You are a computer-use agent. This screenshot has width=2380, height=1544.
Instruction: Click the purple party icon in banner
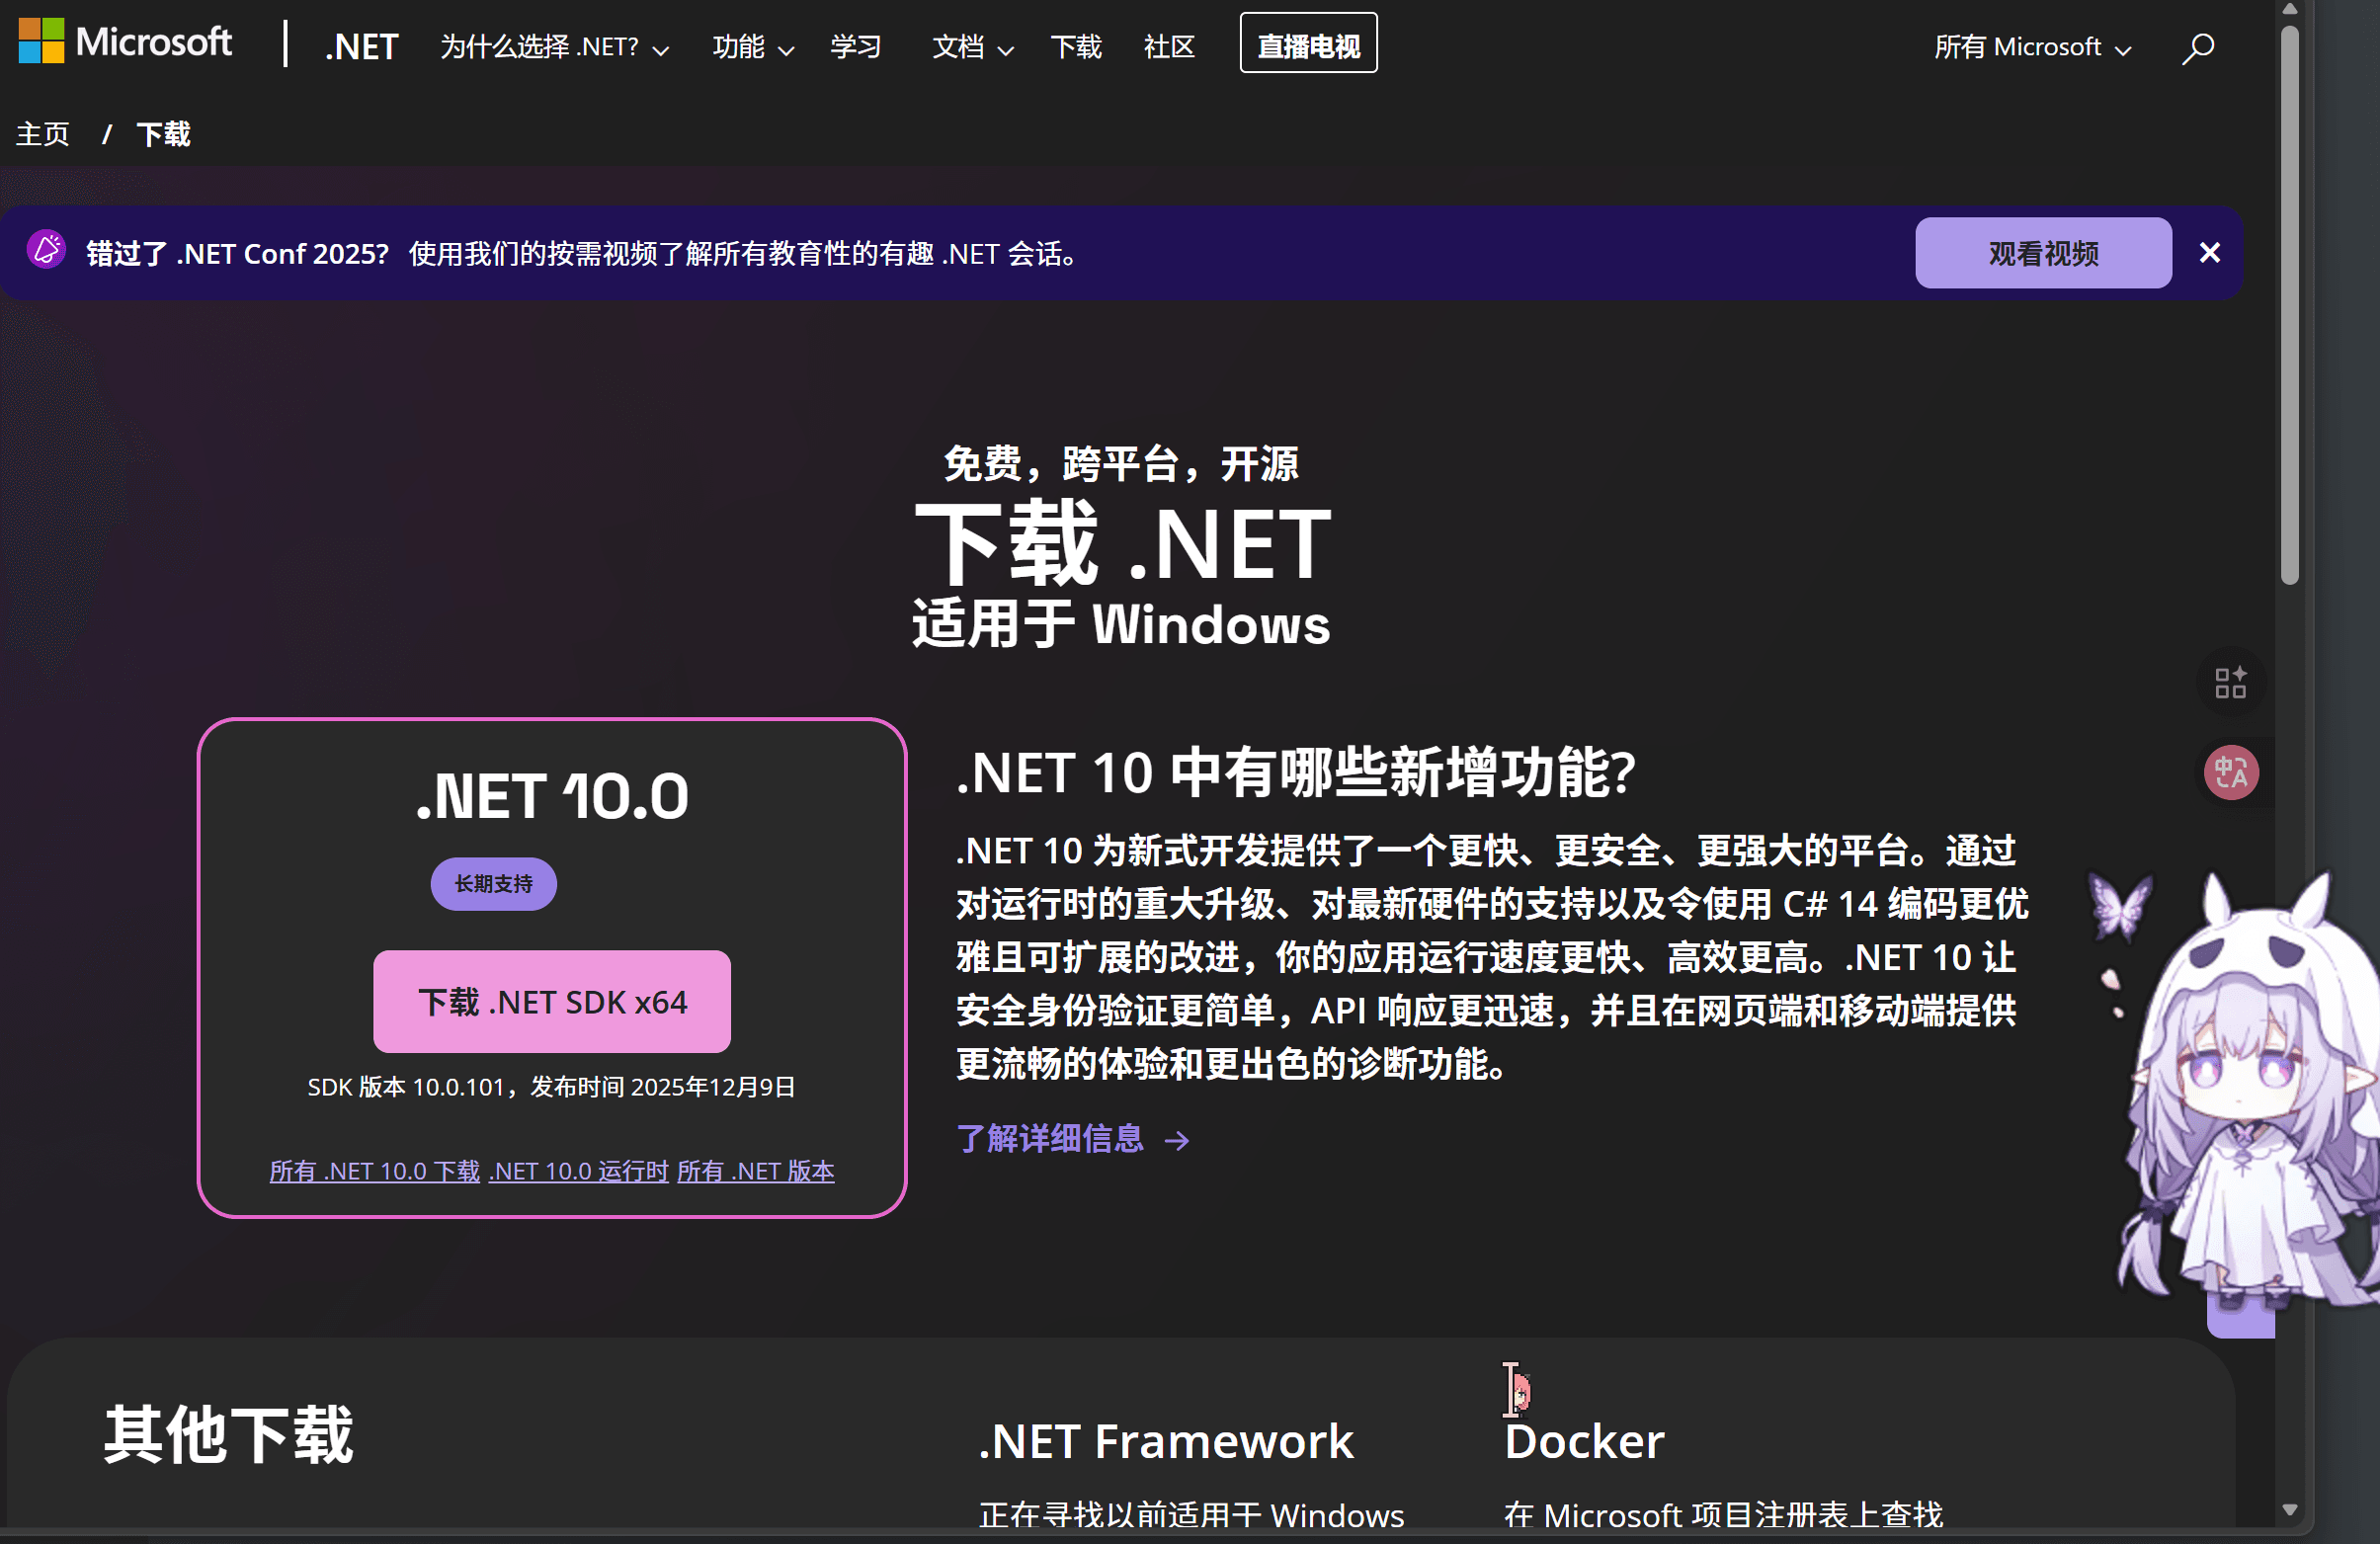pyautogui.click(x=46, y=250)
